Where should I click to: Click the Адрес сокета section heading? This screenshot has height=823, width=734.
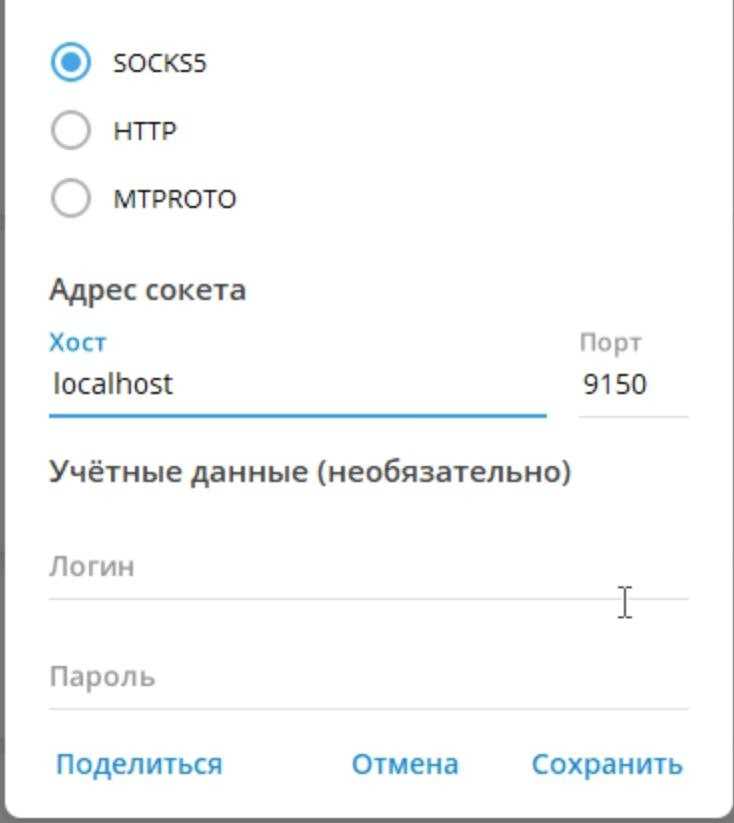[148, 290]
